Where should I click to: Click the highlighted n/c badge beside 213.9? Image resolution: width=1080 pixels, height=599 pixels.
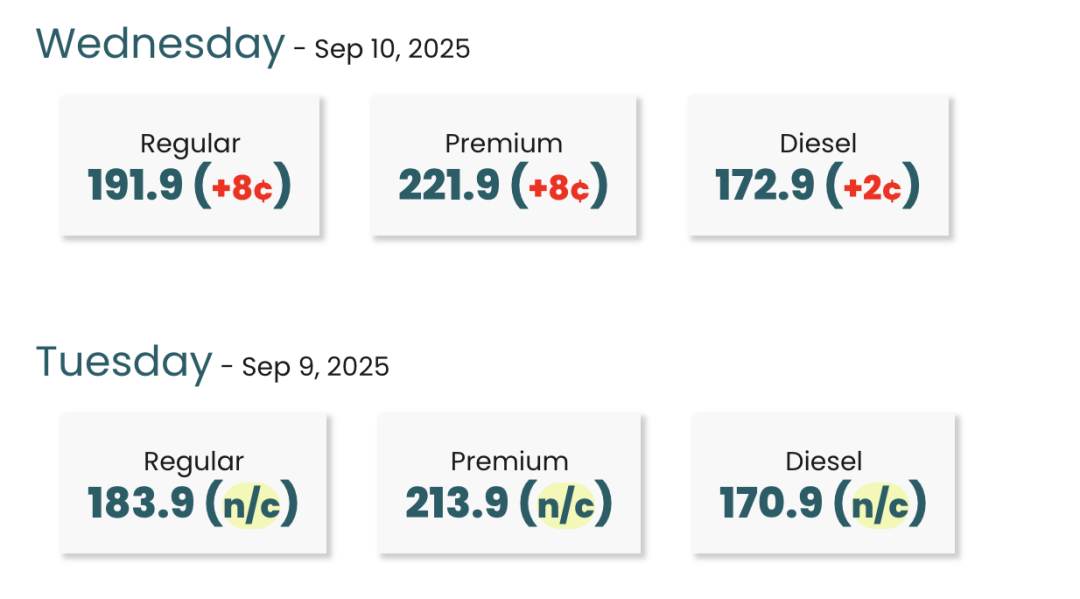[x=565, y=505]
